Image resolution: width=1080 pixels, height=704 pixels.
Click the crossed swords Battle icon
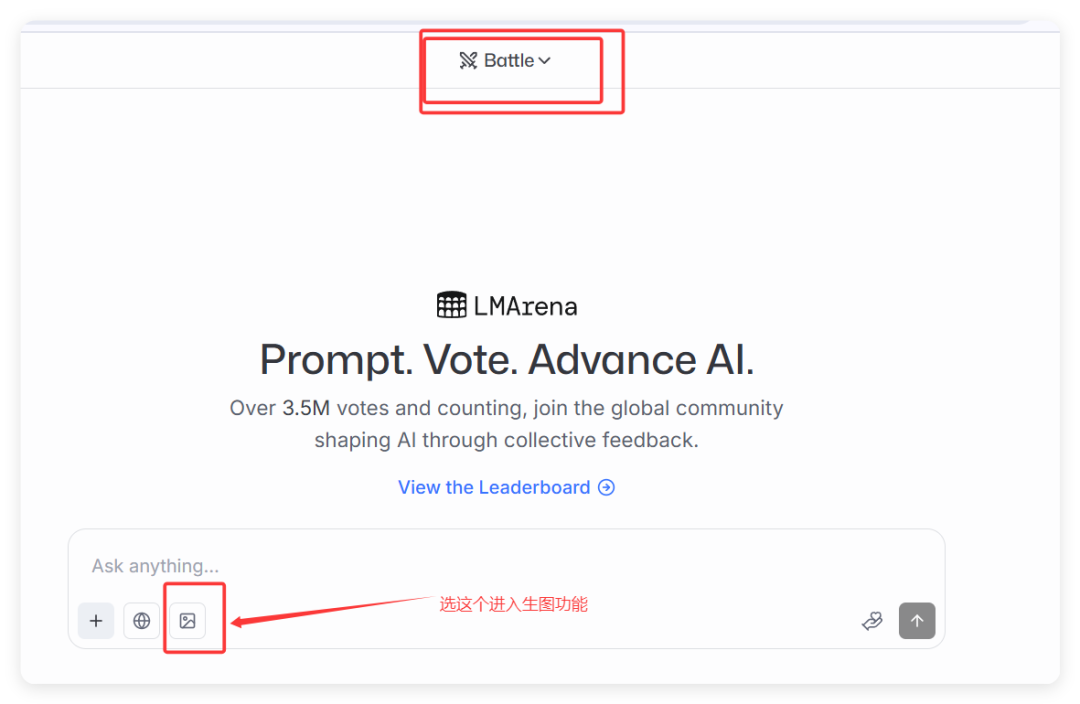[x=468, y=61]
